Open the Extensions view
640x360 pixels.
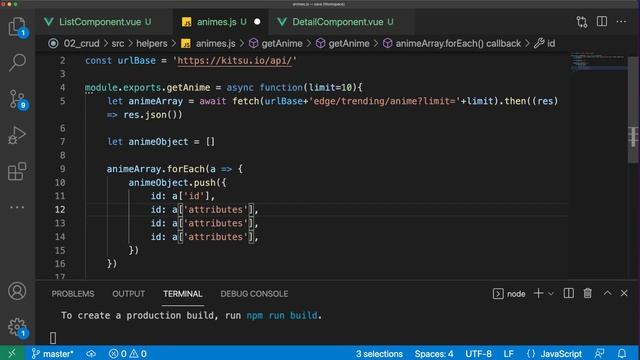pyautogui.click(x=17, y=171)
